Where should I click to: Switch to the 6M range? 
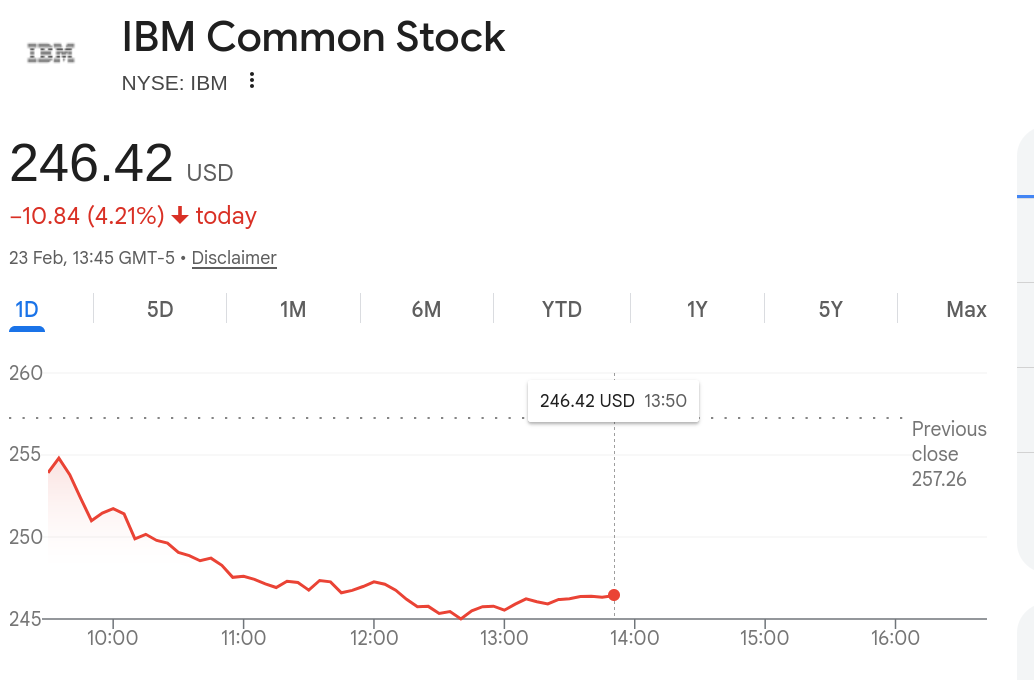coord(427,310)
